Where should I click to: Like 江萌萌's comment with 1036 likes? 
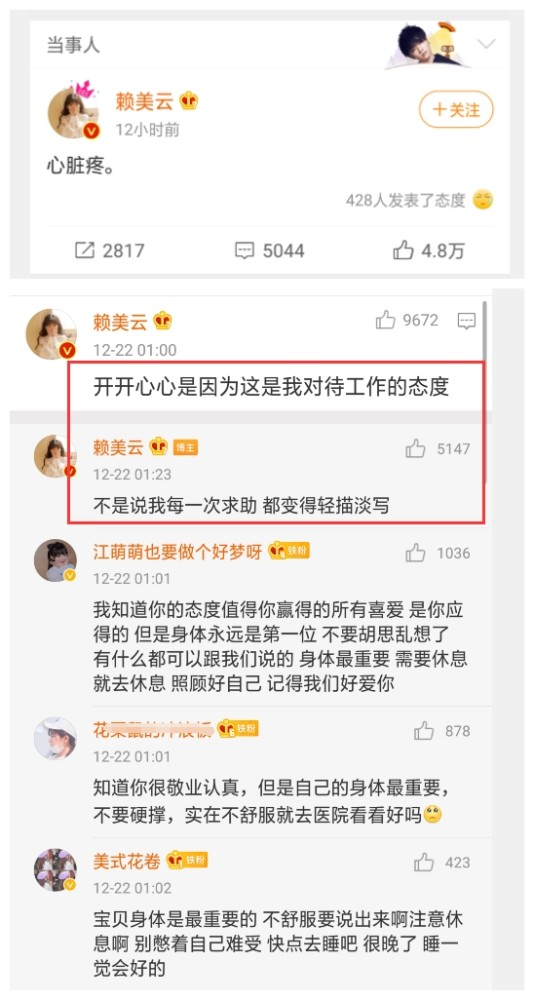tap(415, 552)
